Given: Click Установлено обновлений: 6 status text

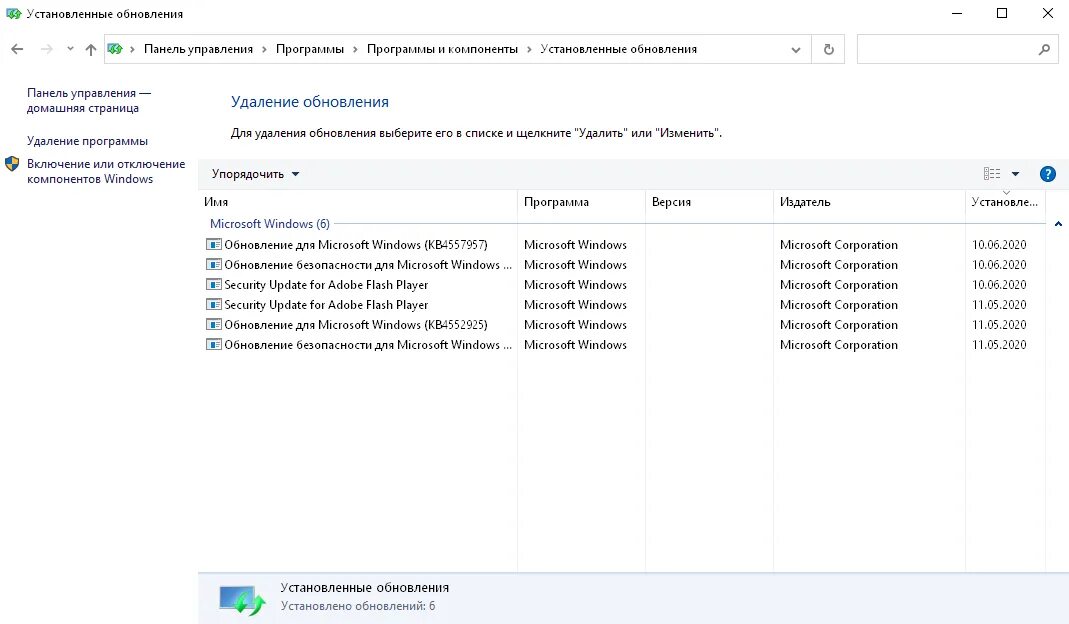Looking at the screenshot, I should tap(358, 606).
